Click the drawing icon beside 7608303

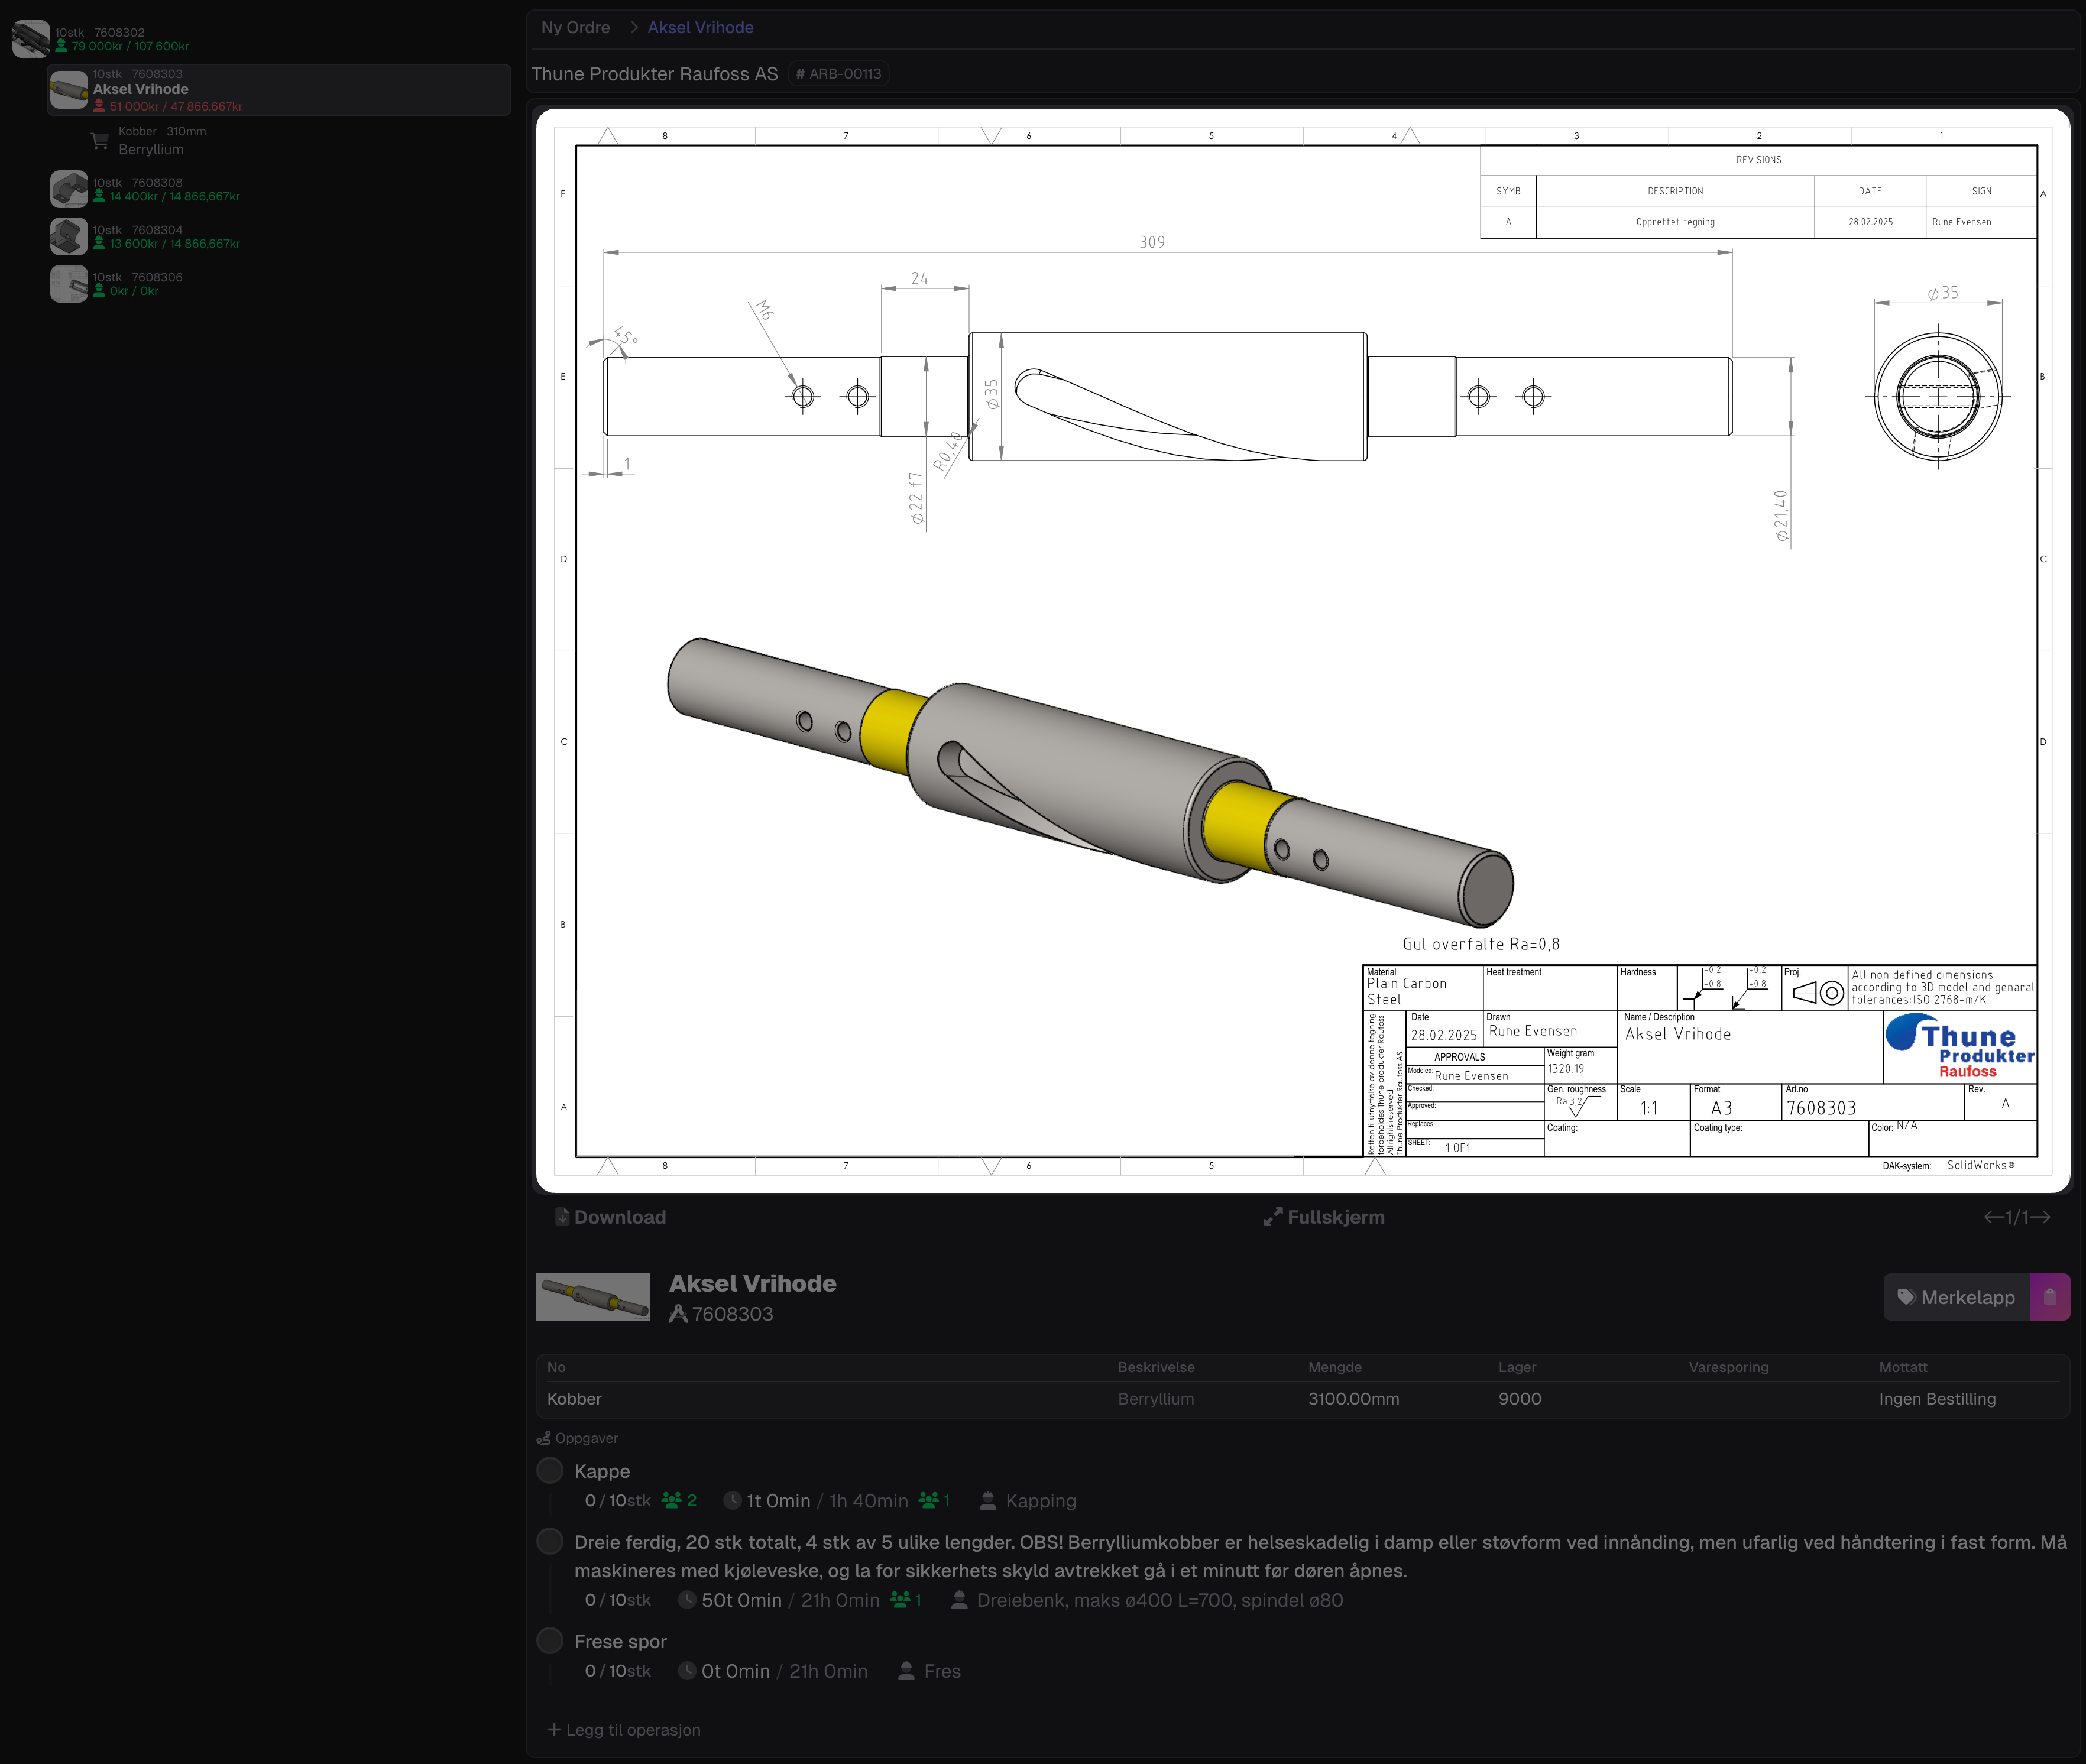pyautogui.click(x=678, y=1314)
